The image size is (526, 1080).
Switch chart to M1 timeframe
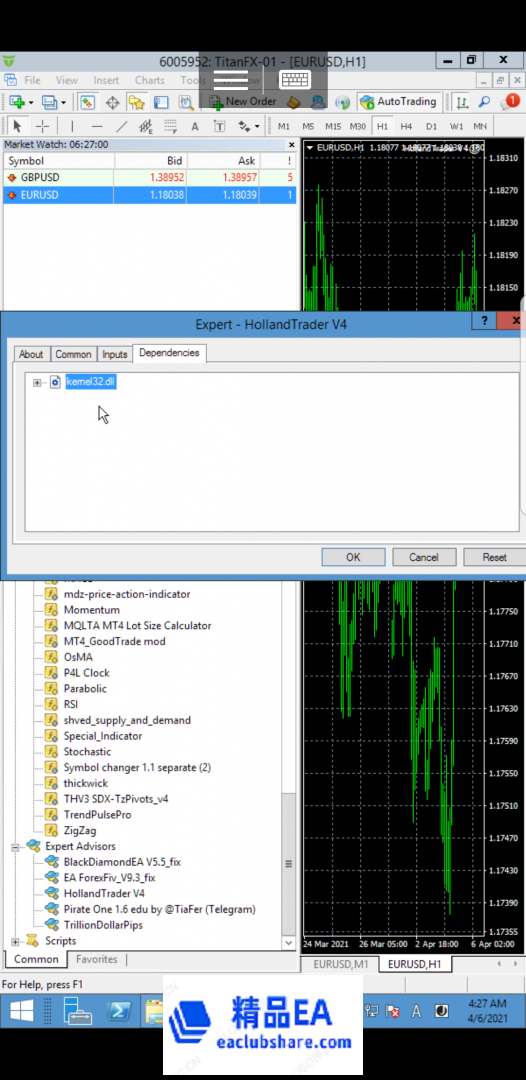284,127
